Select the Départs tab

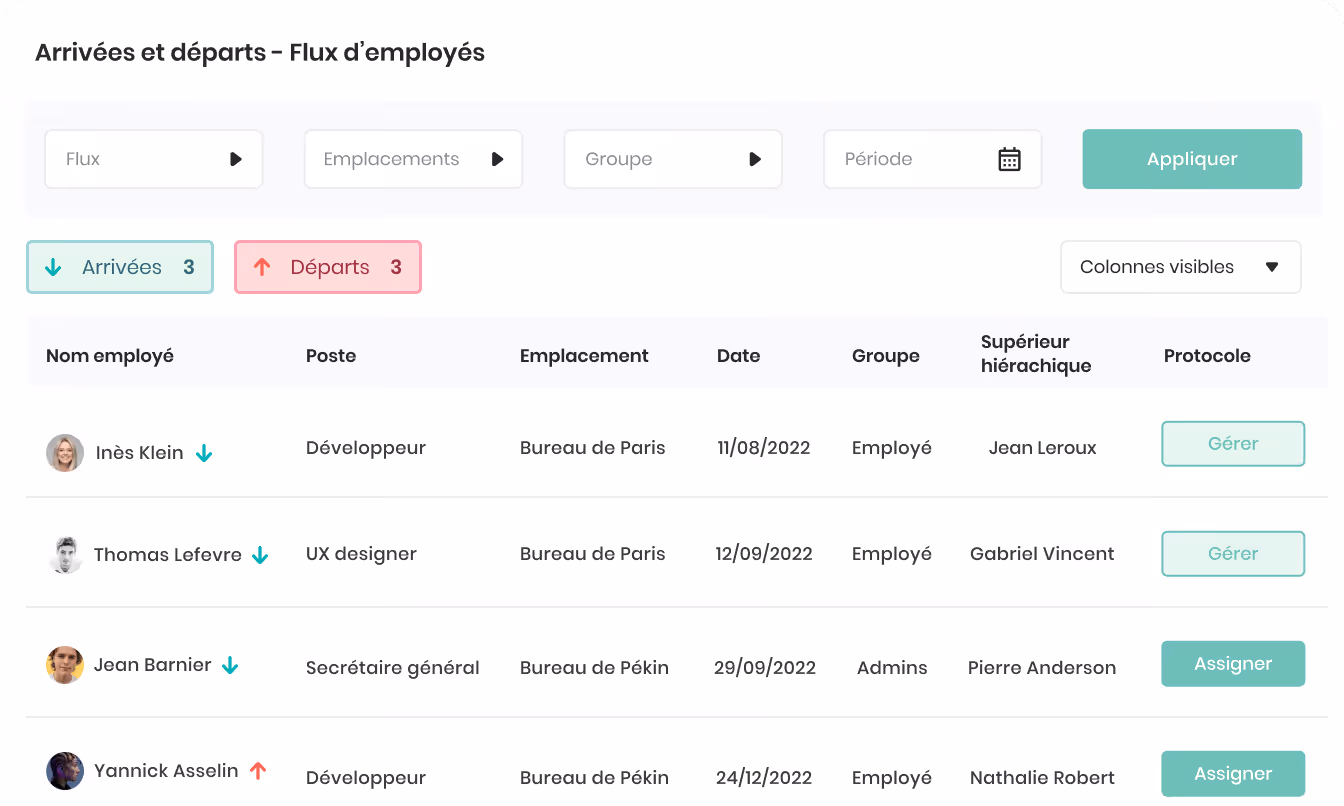pyautogui.click(x=328, y=267)
